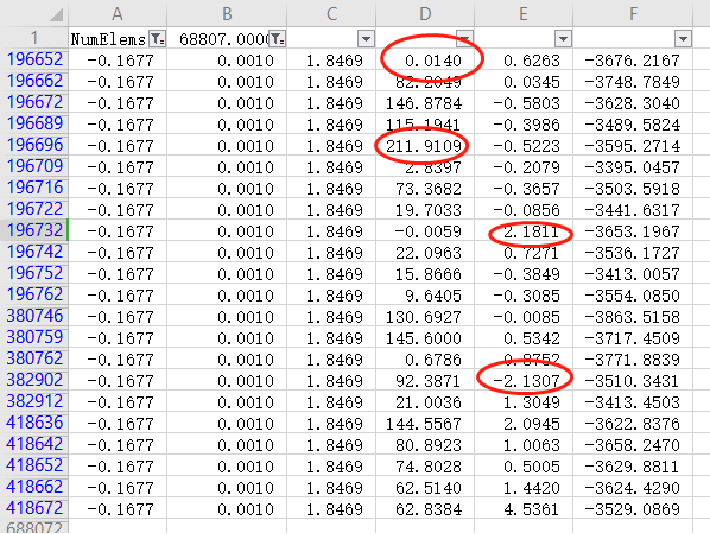Screen dimensions: 710x534
Task: Click the circled cell with value 0.0140
Action: (x=433, y=60)
